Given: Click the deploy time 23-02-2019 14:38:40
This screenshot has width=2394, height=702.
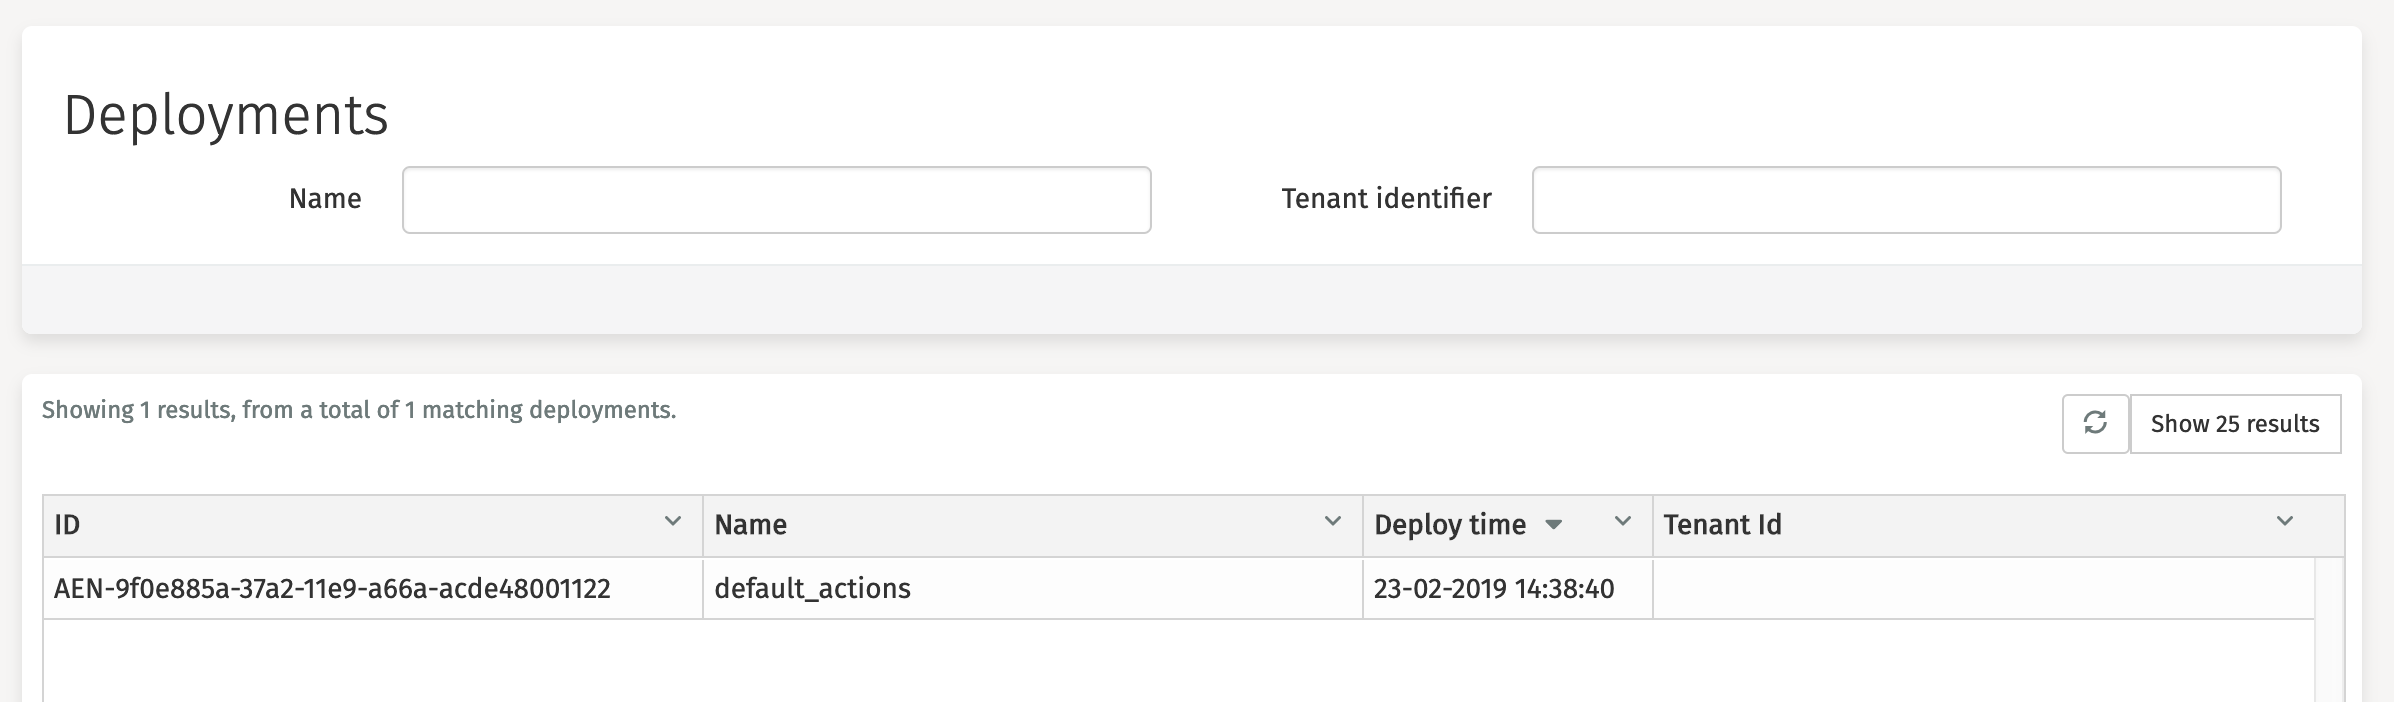Looking at the screenshot, I should point(1494,588).
